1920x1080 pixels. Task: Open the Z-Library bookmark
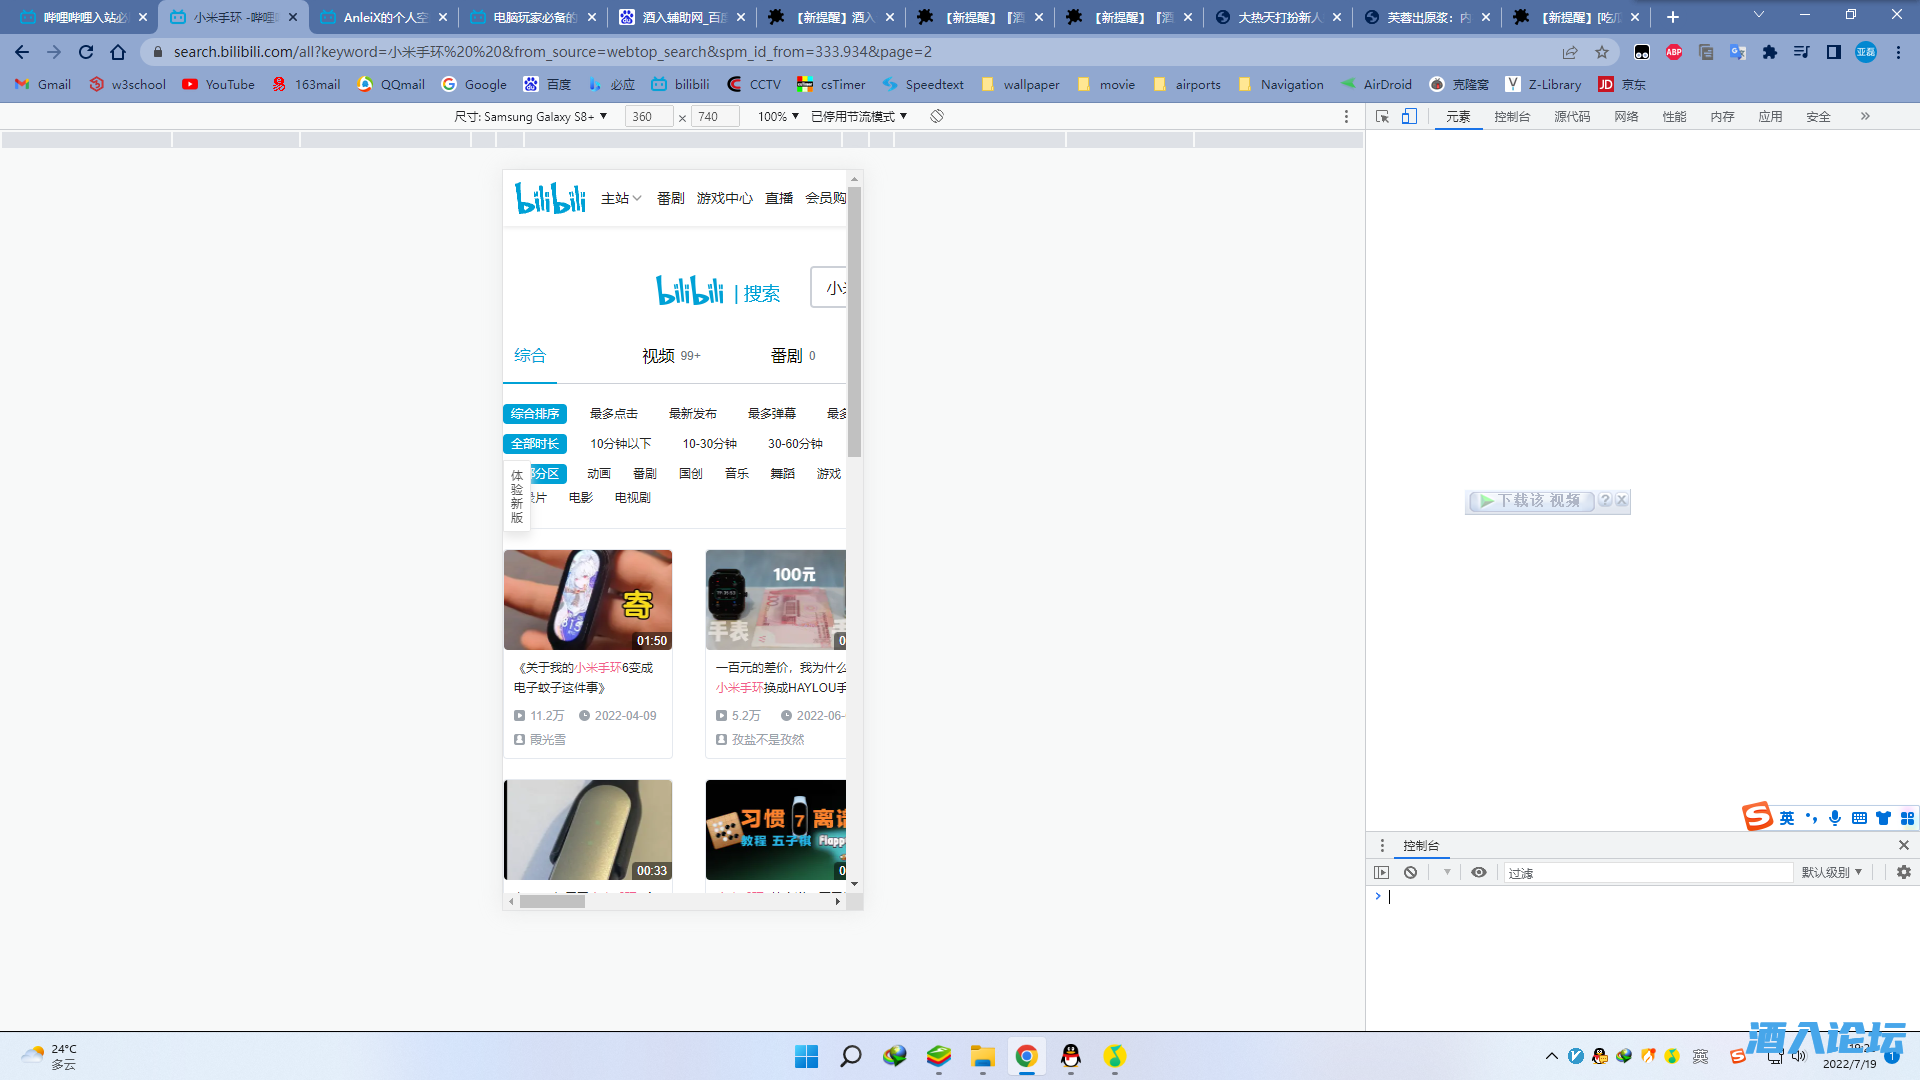coord(1543,84)
